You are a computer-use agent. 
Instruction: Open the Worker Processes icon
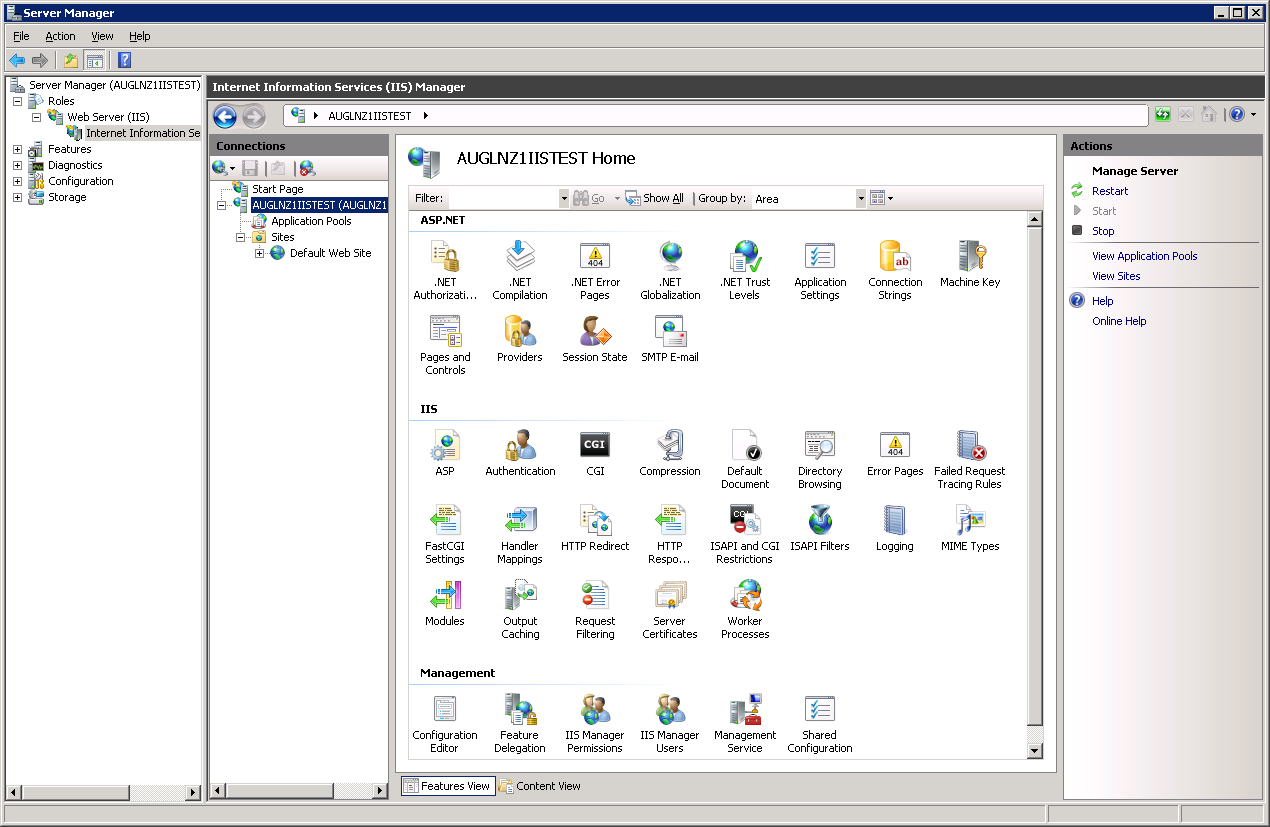click(745, 596)
